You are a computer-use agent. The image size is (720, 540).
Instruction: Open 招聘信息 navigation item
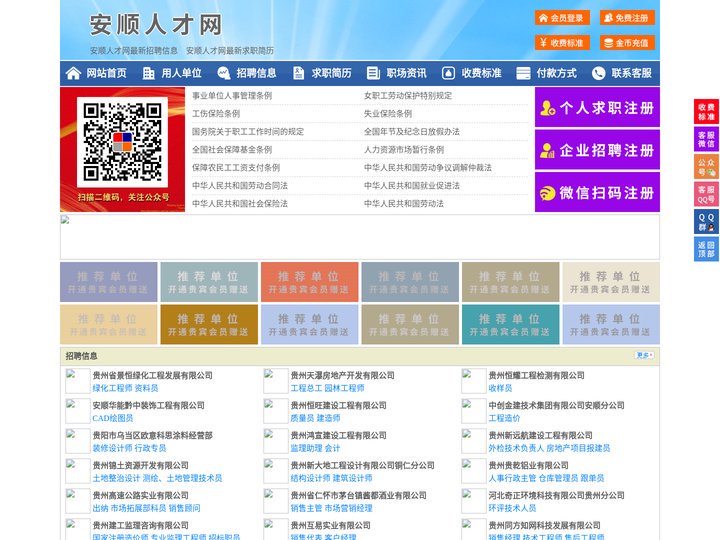(256, 73)
